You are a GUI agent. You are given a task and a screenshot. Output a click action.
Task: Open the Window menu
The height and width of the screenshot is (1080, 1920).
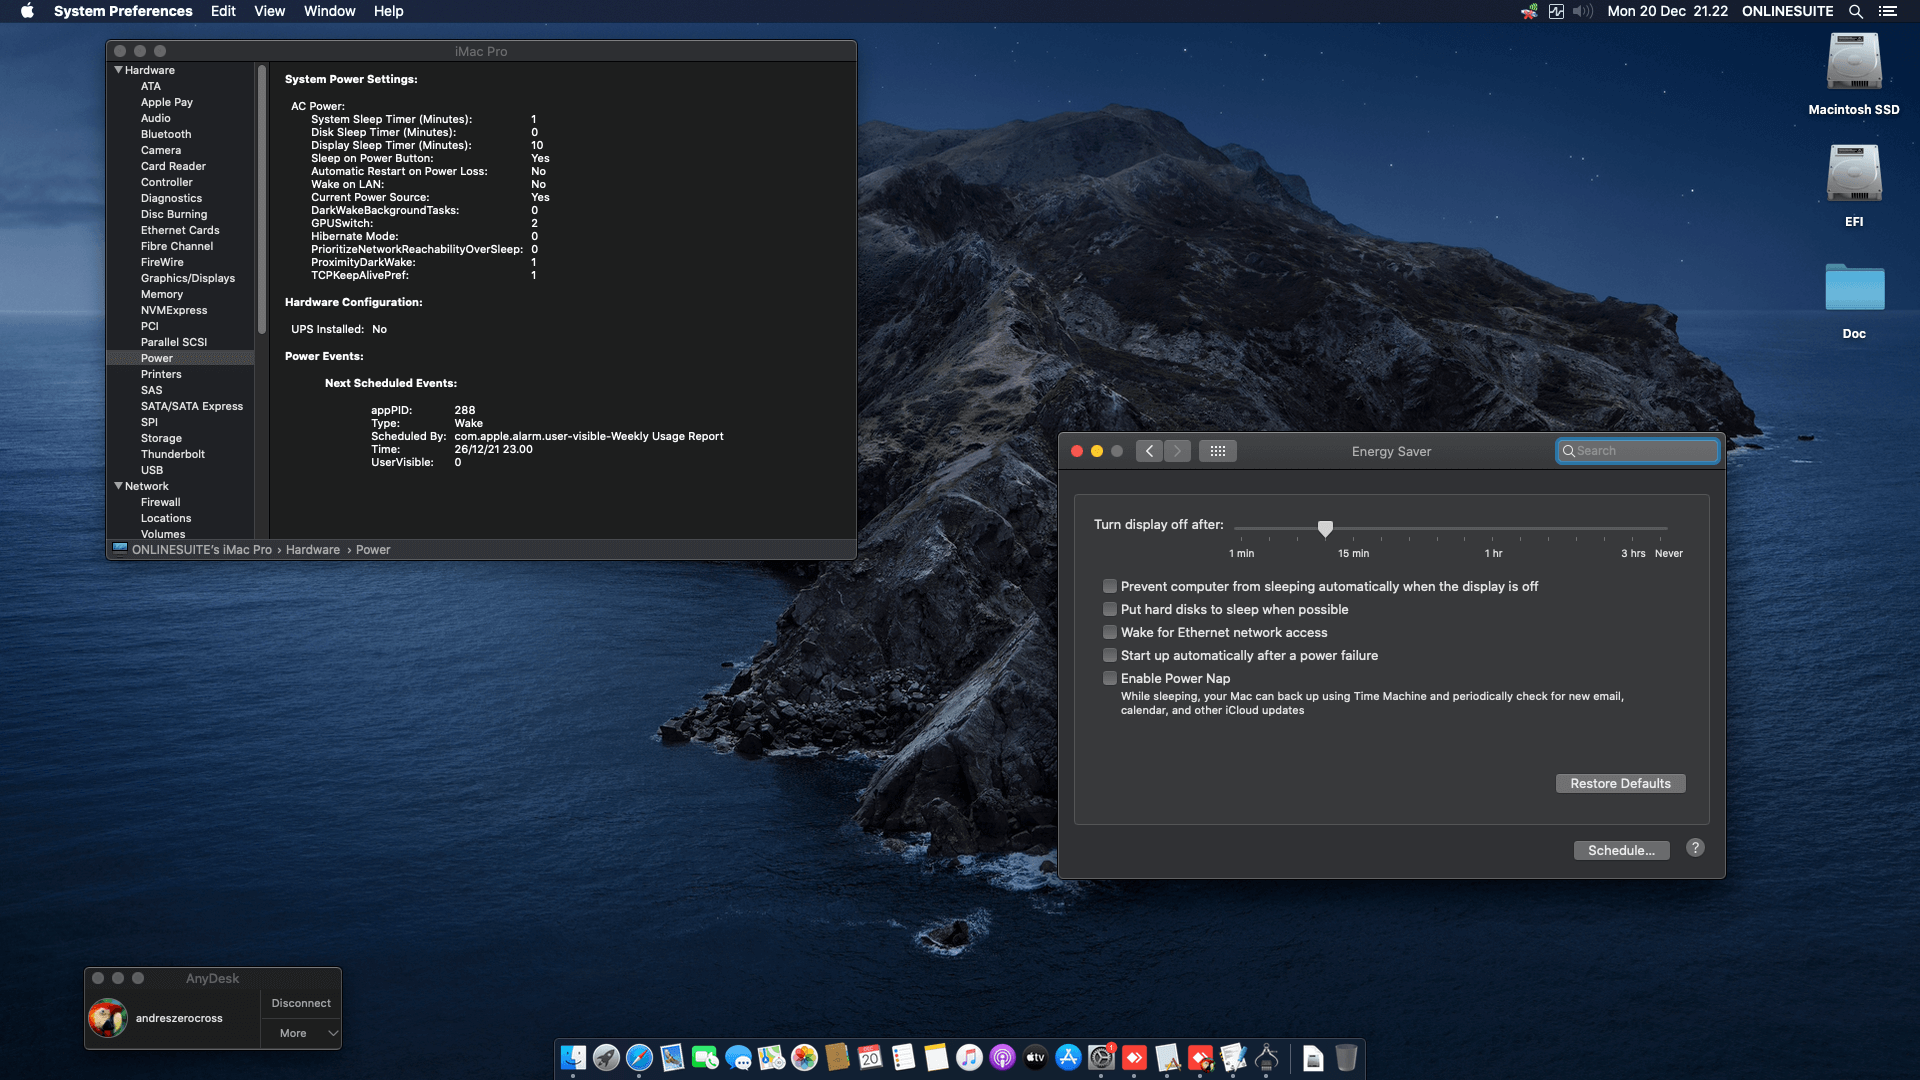(329, 11)
